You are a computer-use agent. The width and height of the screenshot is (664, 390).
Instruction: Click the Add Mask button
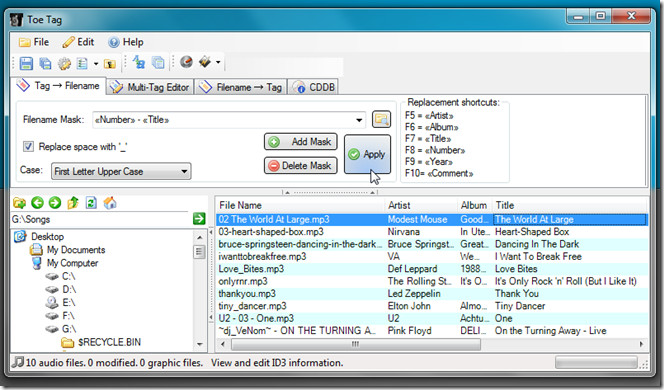point(301,142)
